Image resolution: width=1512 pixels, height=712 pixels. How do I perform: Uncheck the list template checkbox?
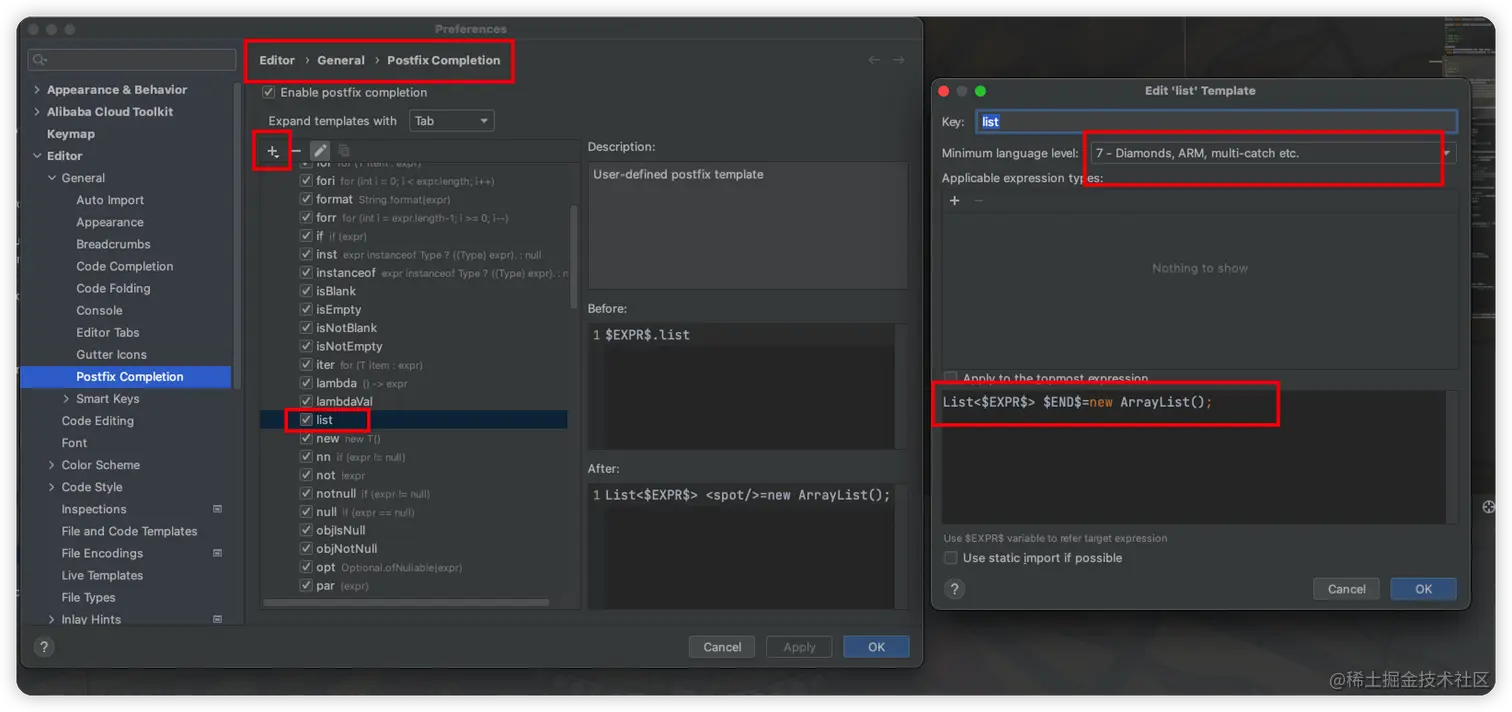click(x=307, y=420)
